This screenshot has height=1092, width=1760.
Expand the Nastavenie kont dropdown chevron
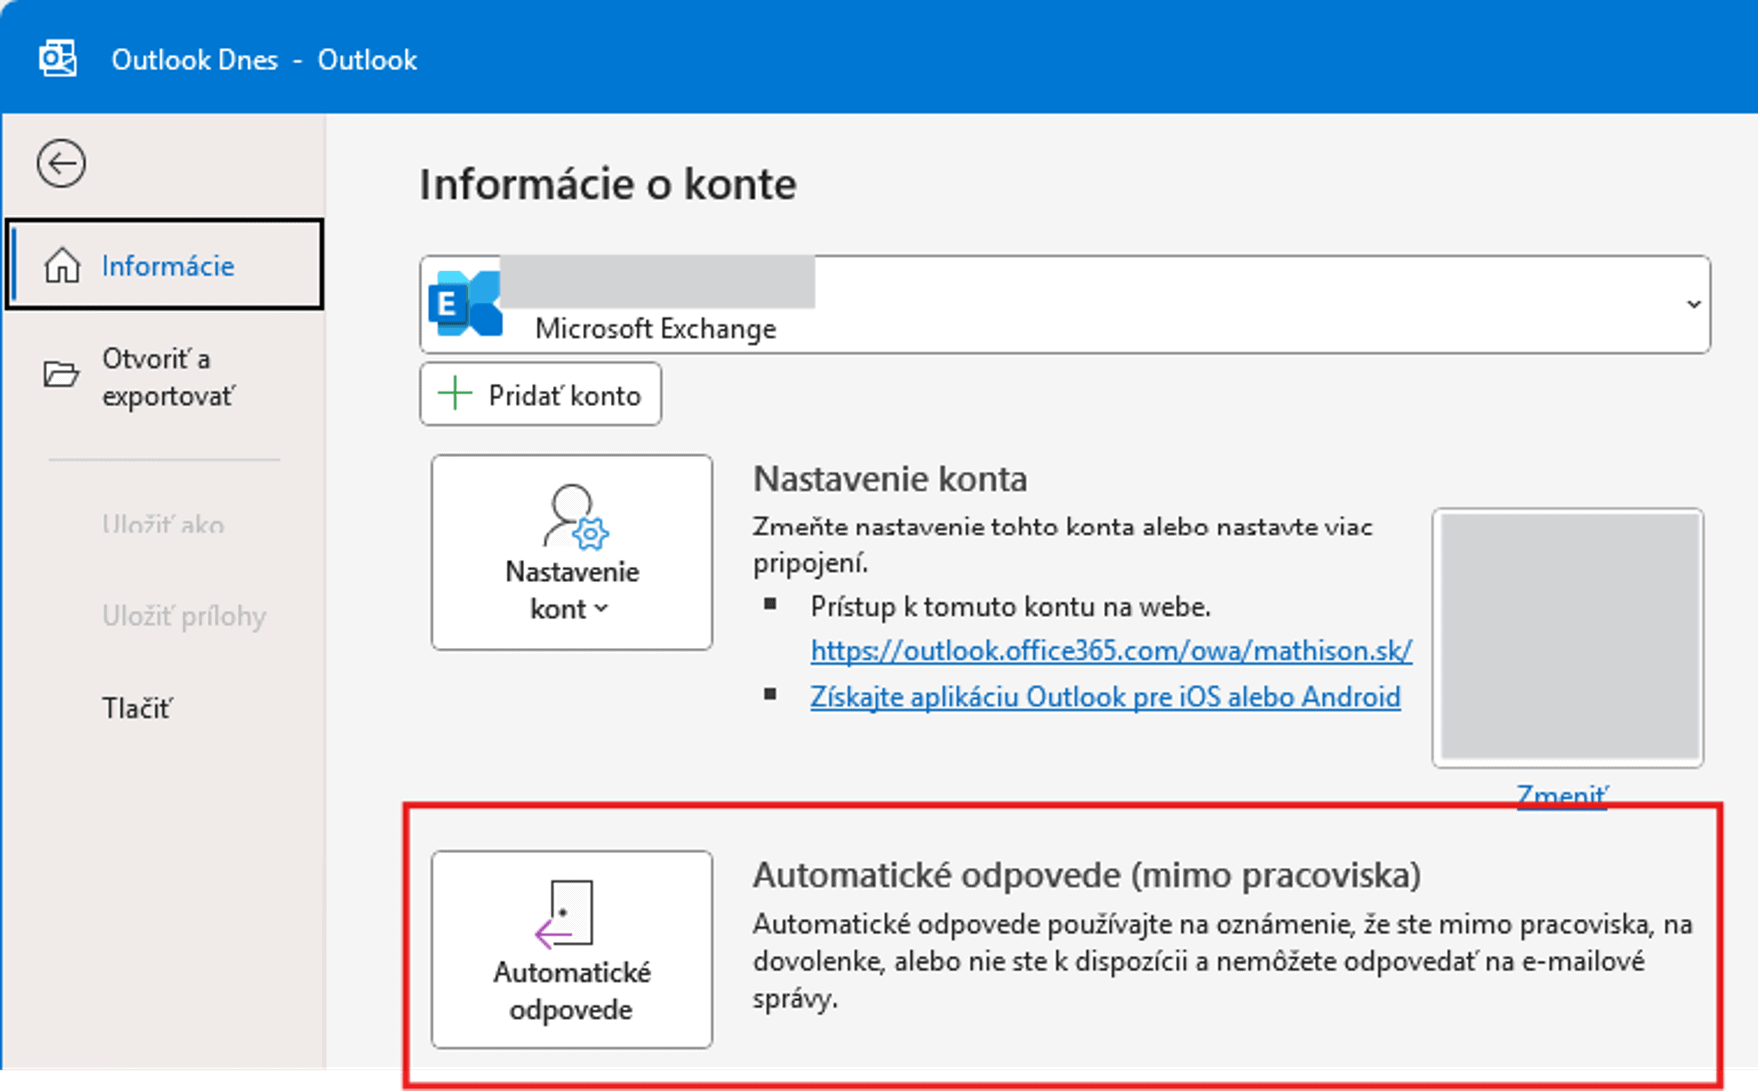601,607
